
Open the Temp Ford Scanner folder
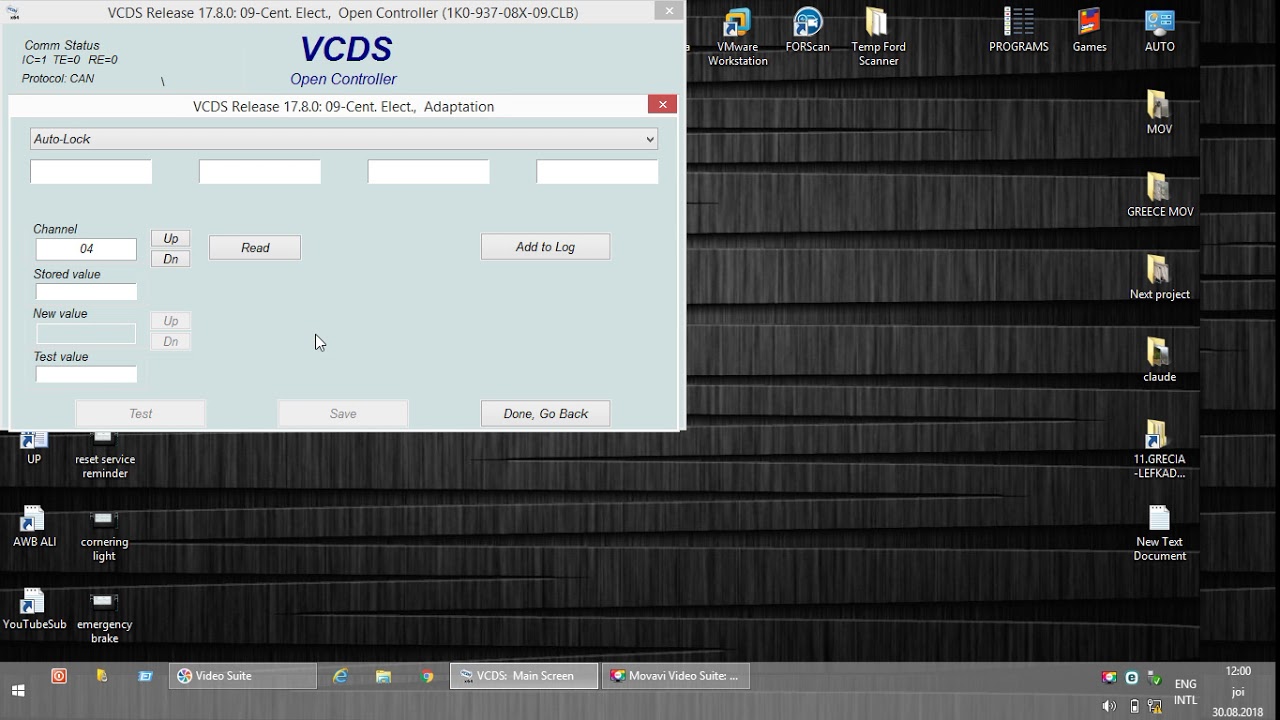(878, 38)
